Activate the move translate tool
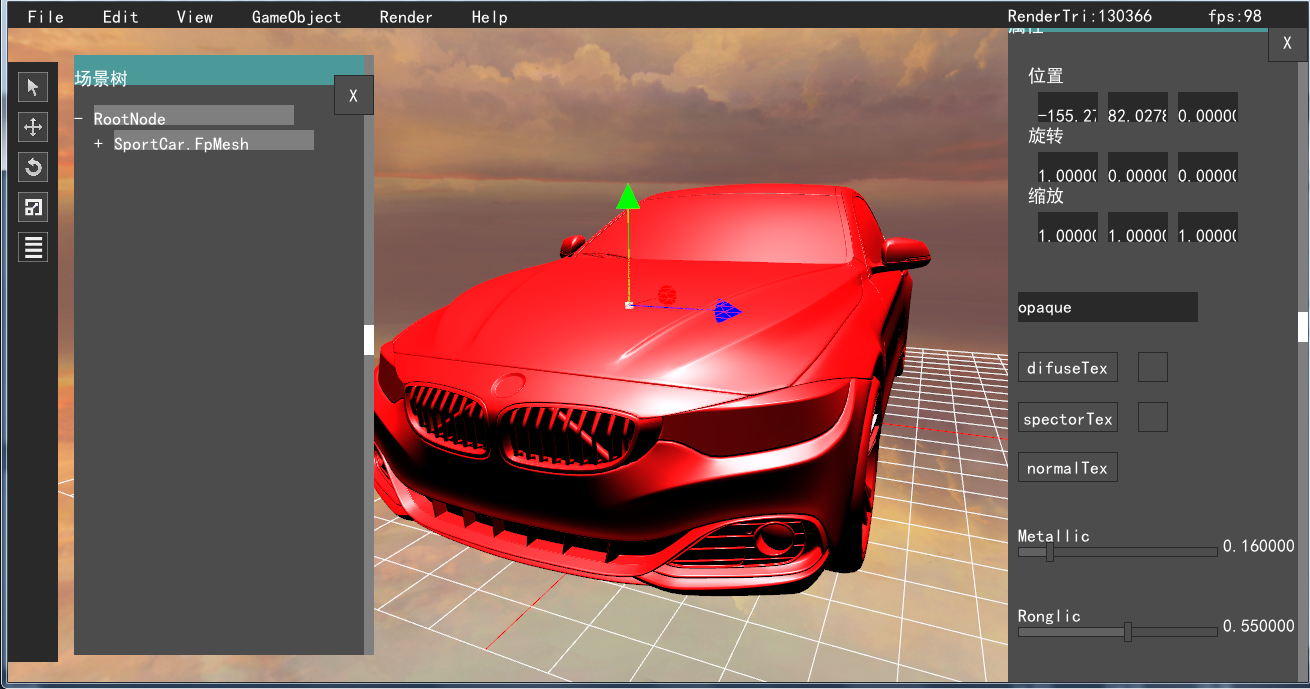Screen dimensions: 1310x689 click(x=33, y=127)
